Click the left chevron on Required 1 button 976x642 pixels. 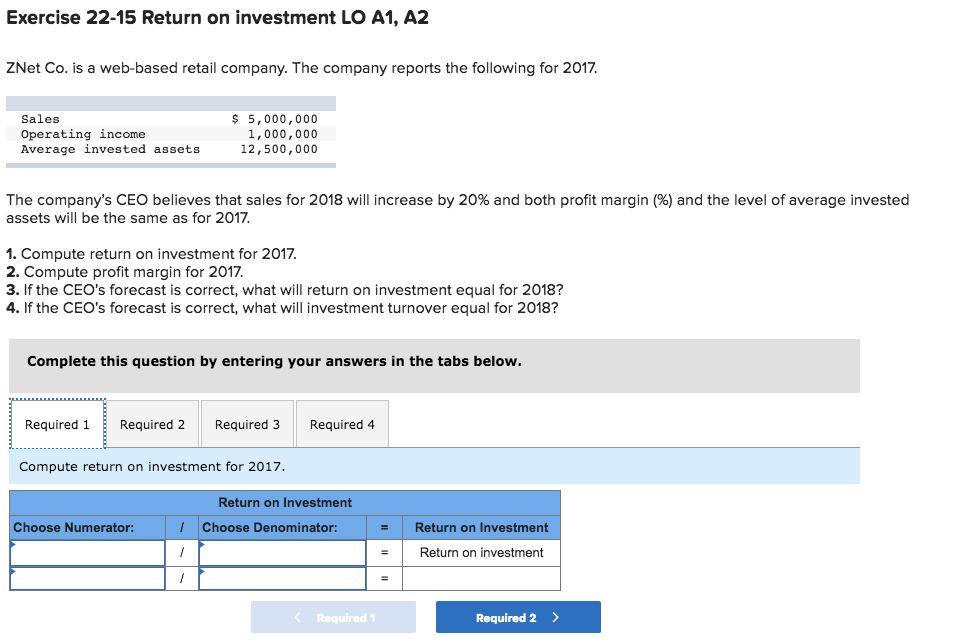[296, 617]
